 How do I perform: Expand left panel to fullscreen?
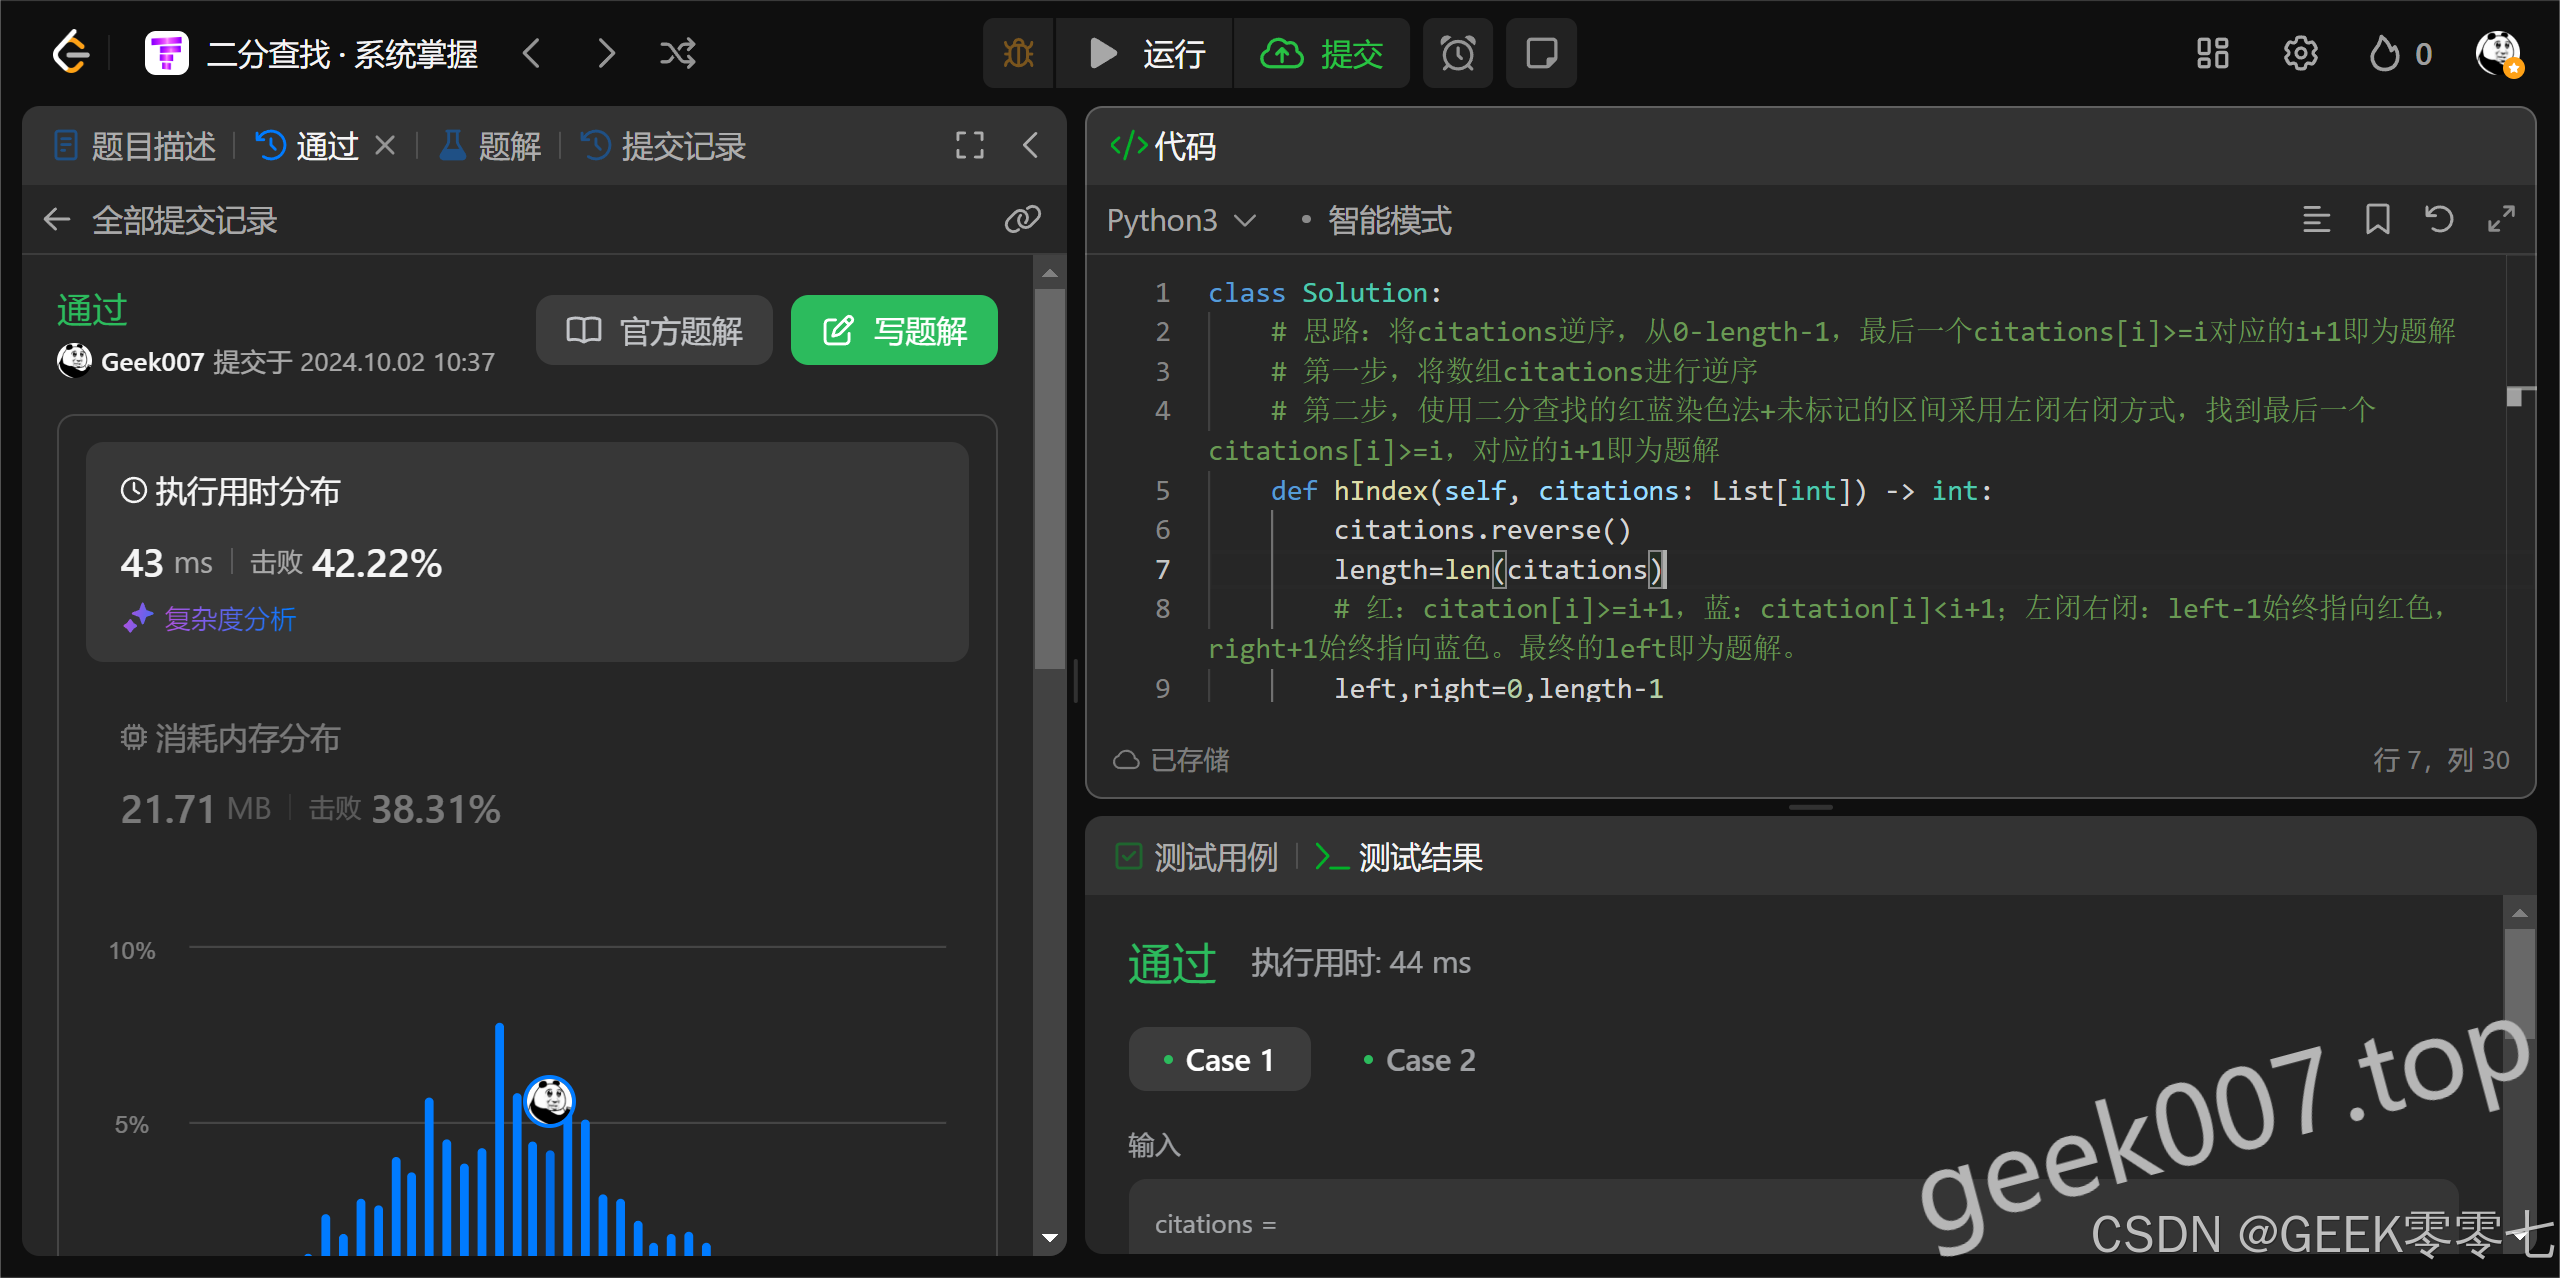pyautogui.click(x=969, y=146)
